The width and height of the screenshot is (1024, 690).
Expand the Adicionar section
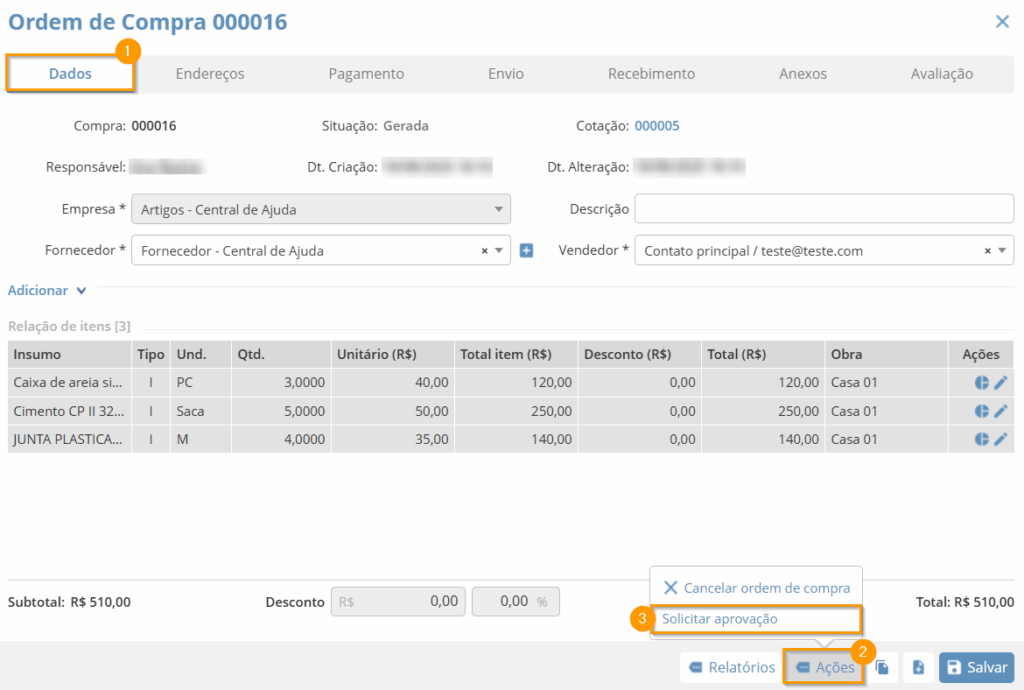pos(47,291)
